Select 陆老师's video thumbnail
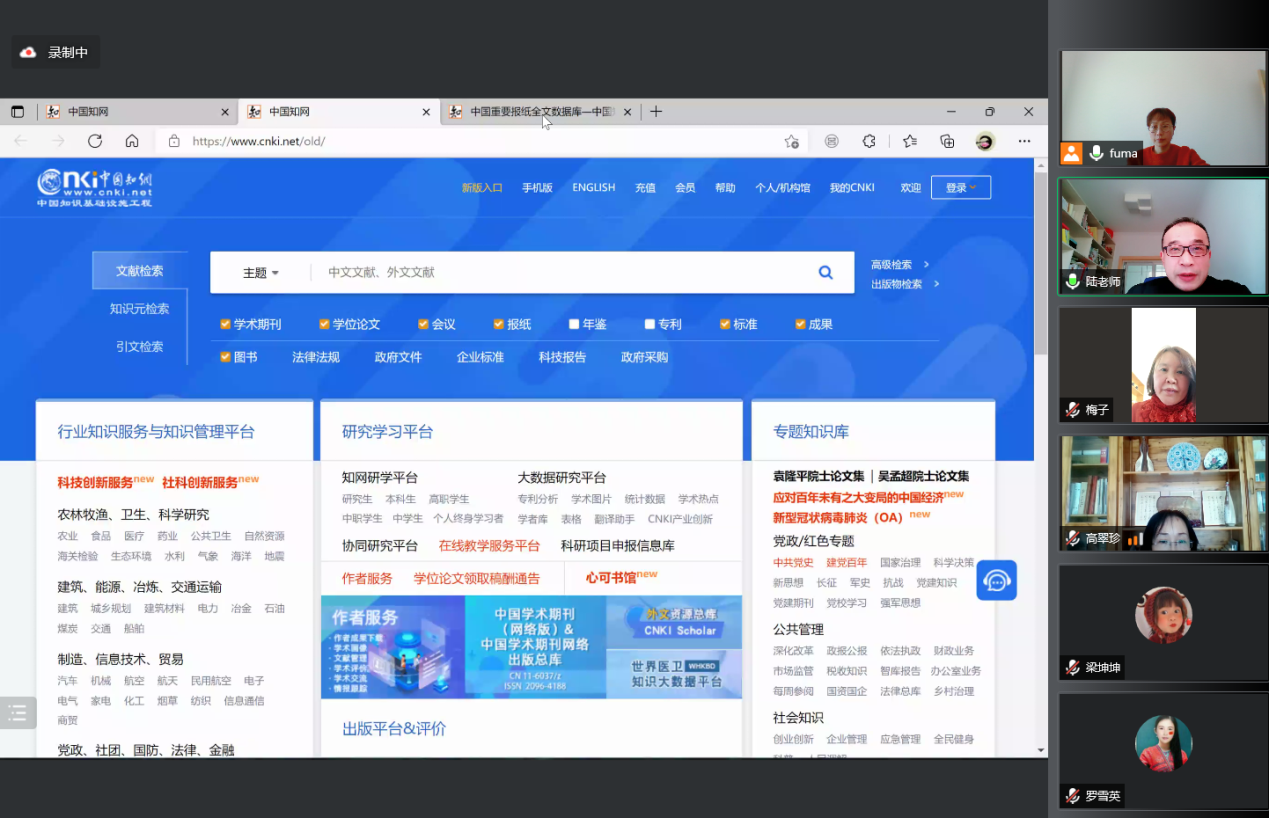This screenshot has height=818, width=1269. point(1162,237)
